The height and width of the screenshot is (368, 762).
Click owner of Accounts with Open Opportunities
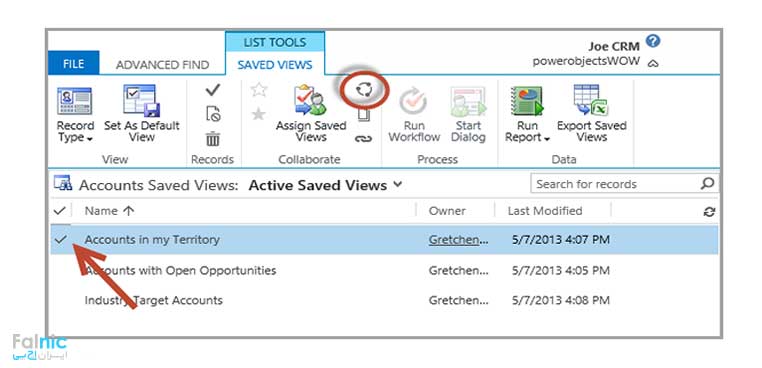[458, 270]
